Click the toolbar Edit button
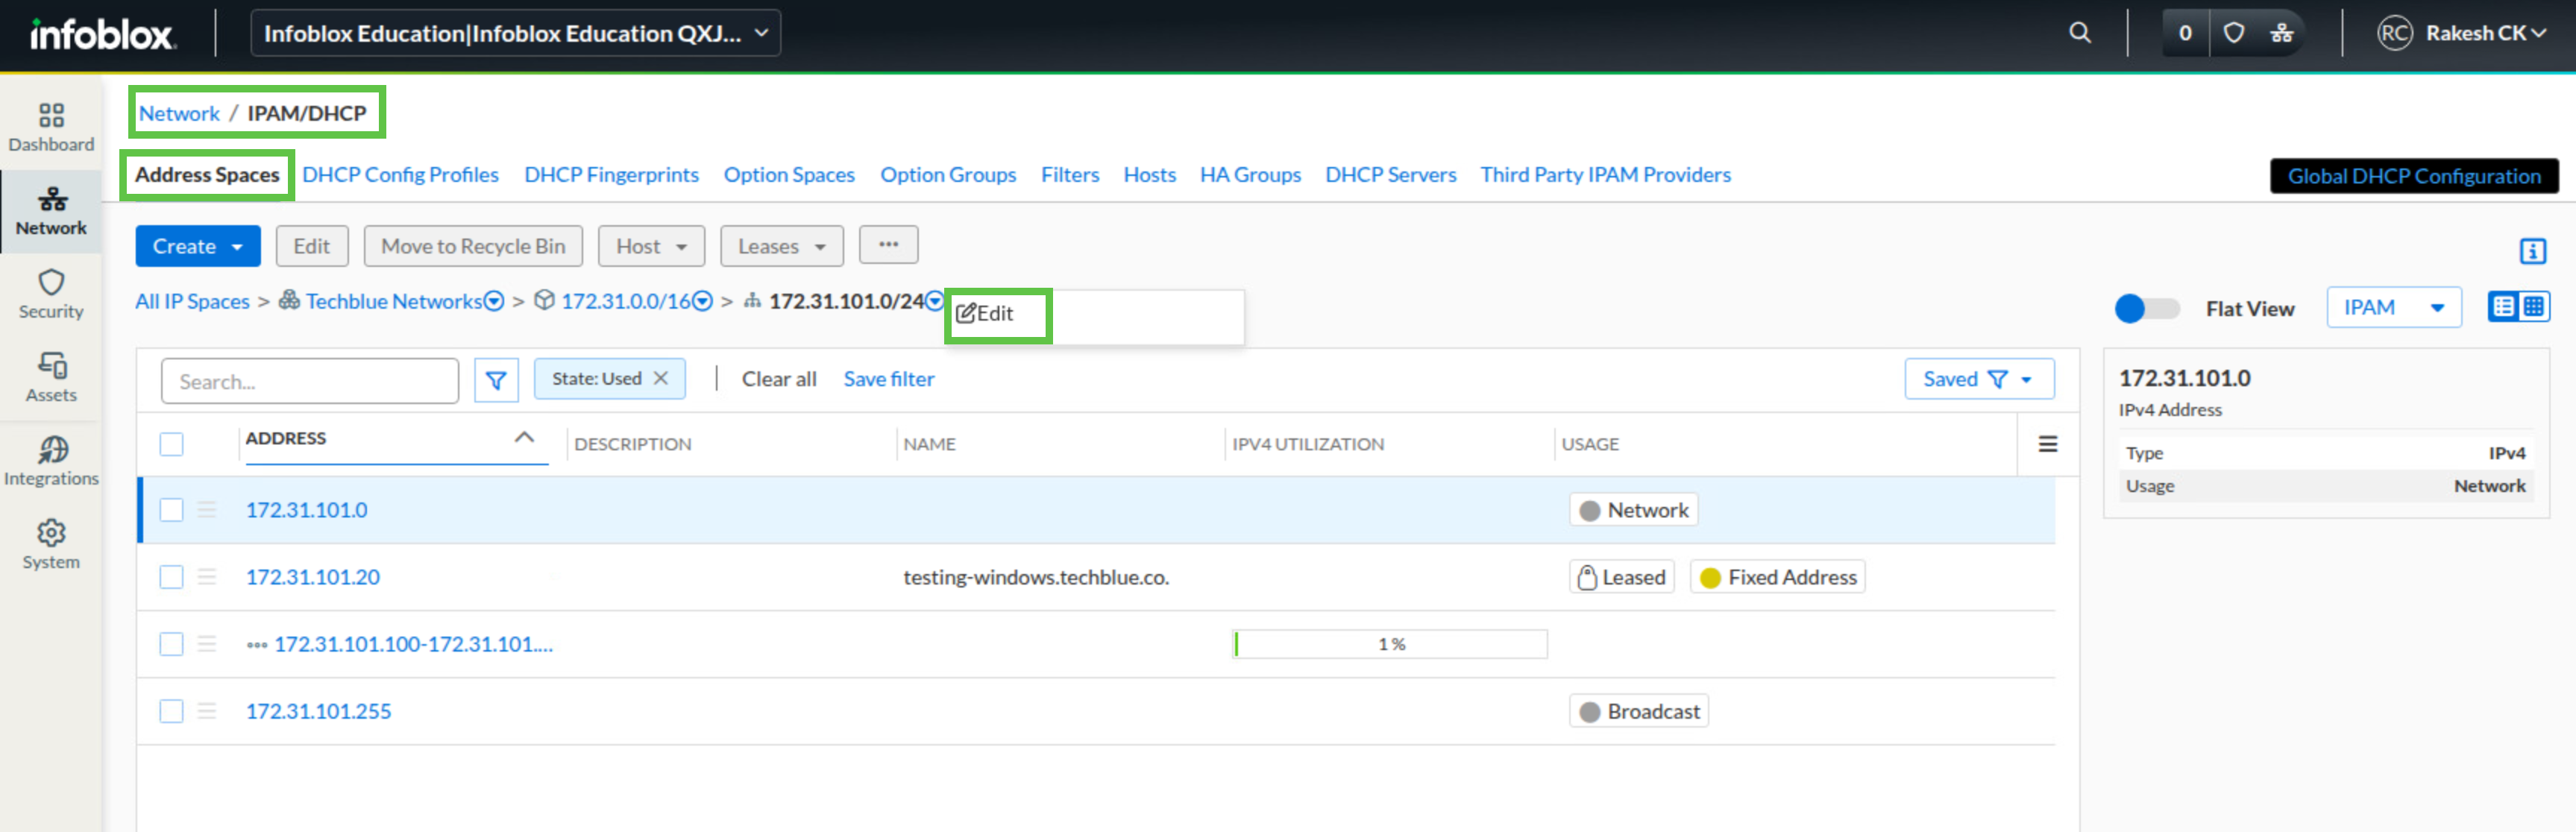The width and height of the screenshot is (2576, 832). (312, 246)
